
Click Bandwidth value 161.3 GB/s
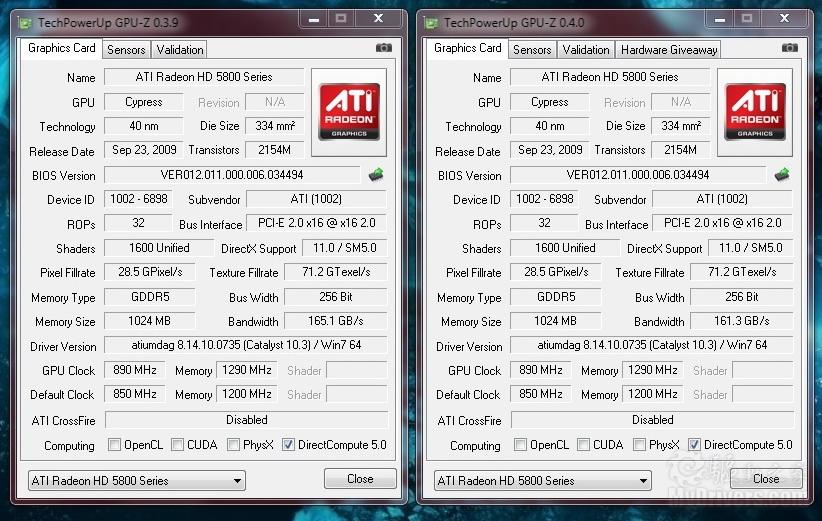point(741,321)
